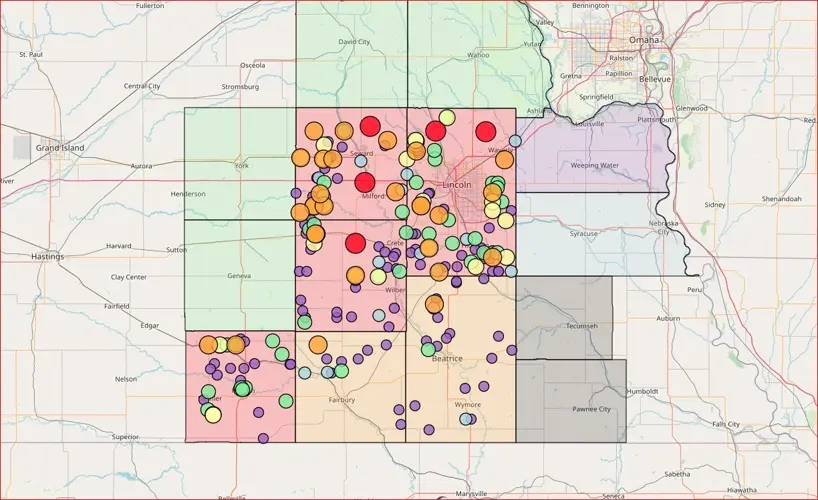
Task: Select the Sutton town label
Action: tap(176, 249)
